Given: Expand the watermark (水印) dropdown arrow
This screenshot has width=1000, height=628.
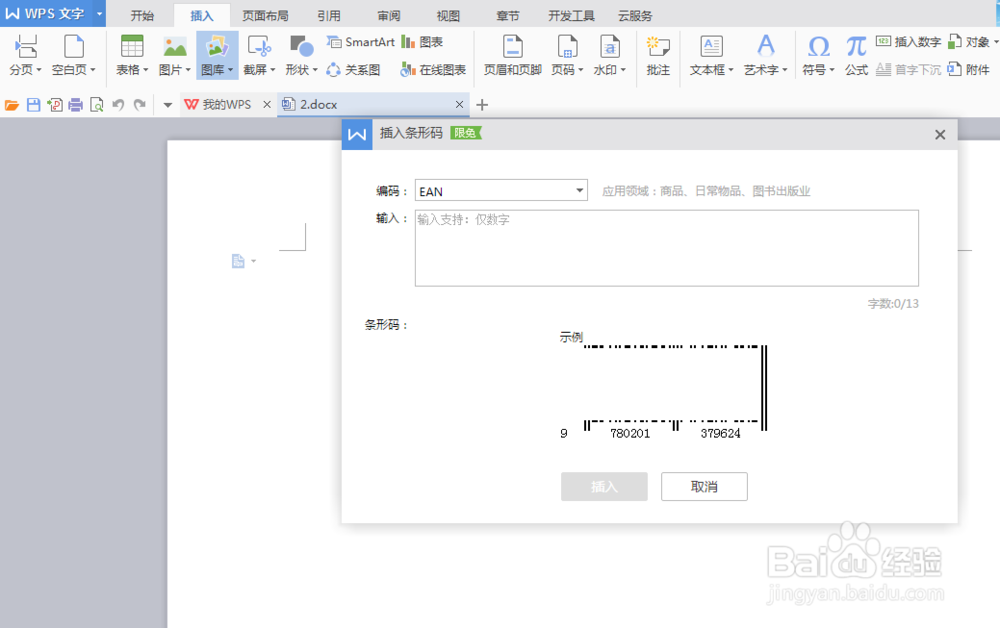Looking at the screenshot, I should pos(623,69).
